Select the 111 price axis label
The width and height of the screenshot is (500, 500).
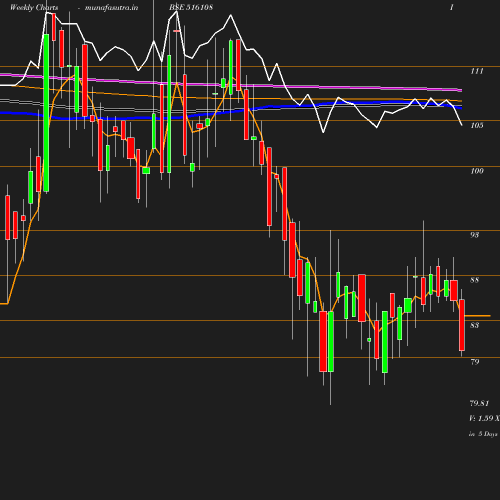[x=477, y=71]
